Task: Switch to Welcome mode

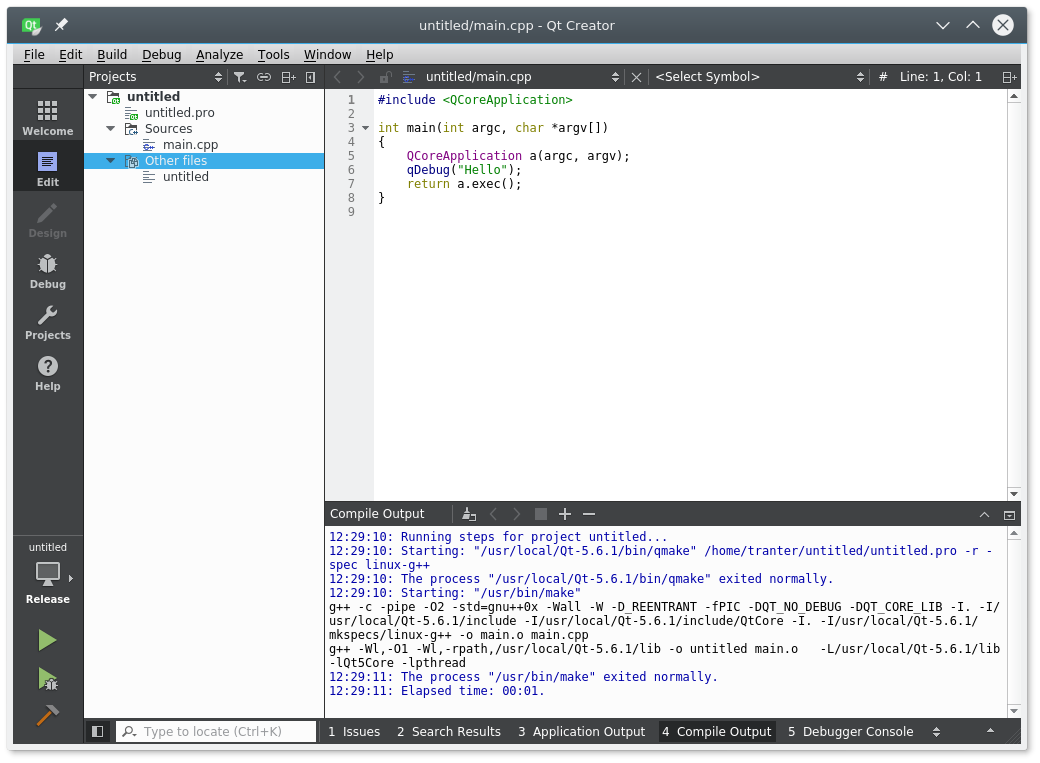Action: coord(47,117)
